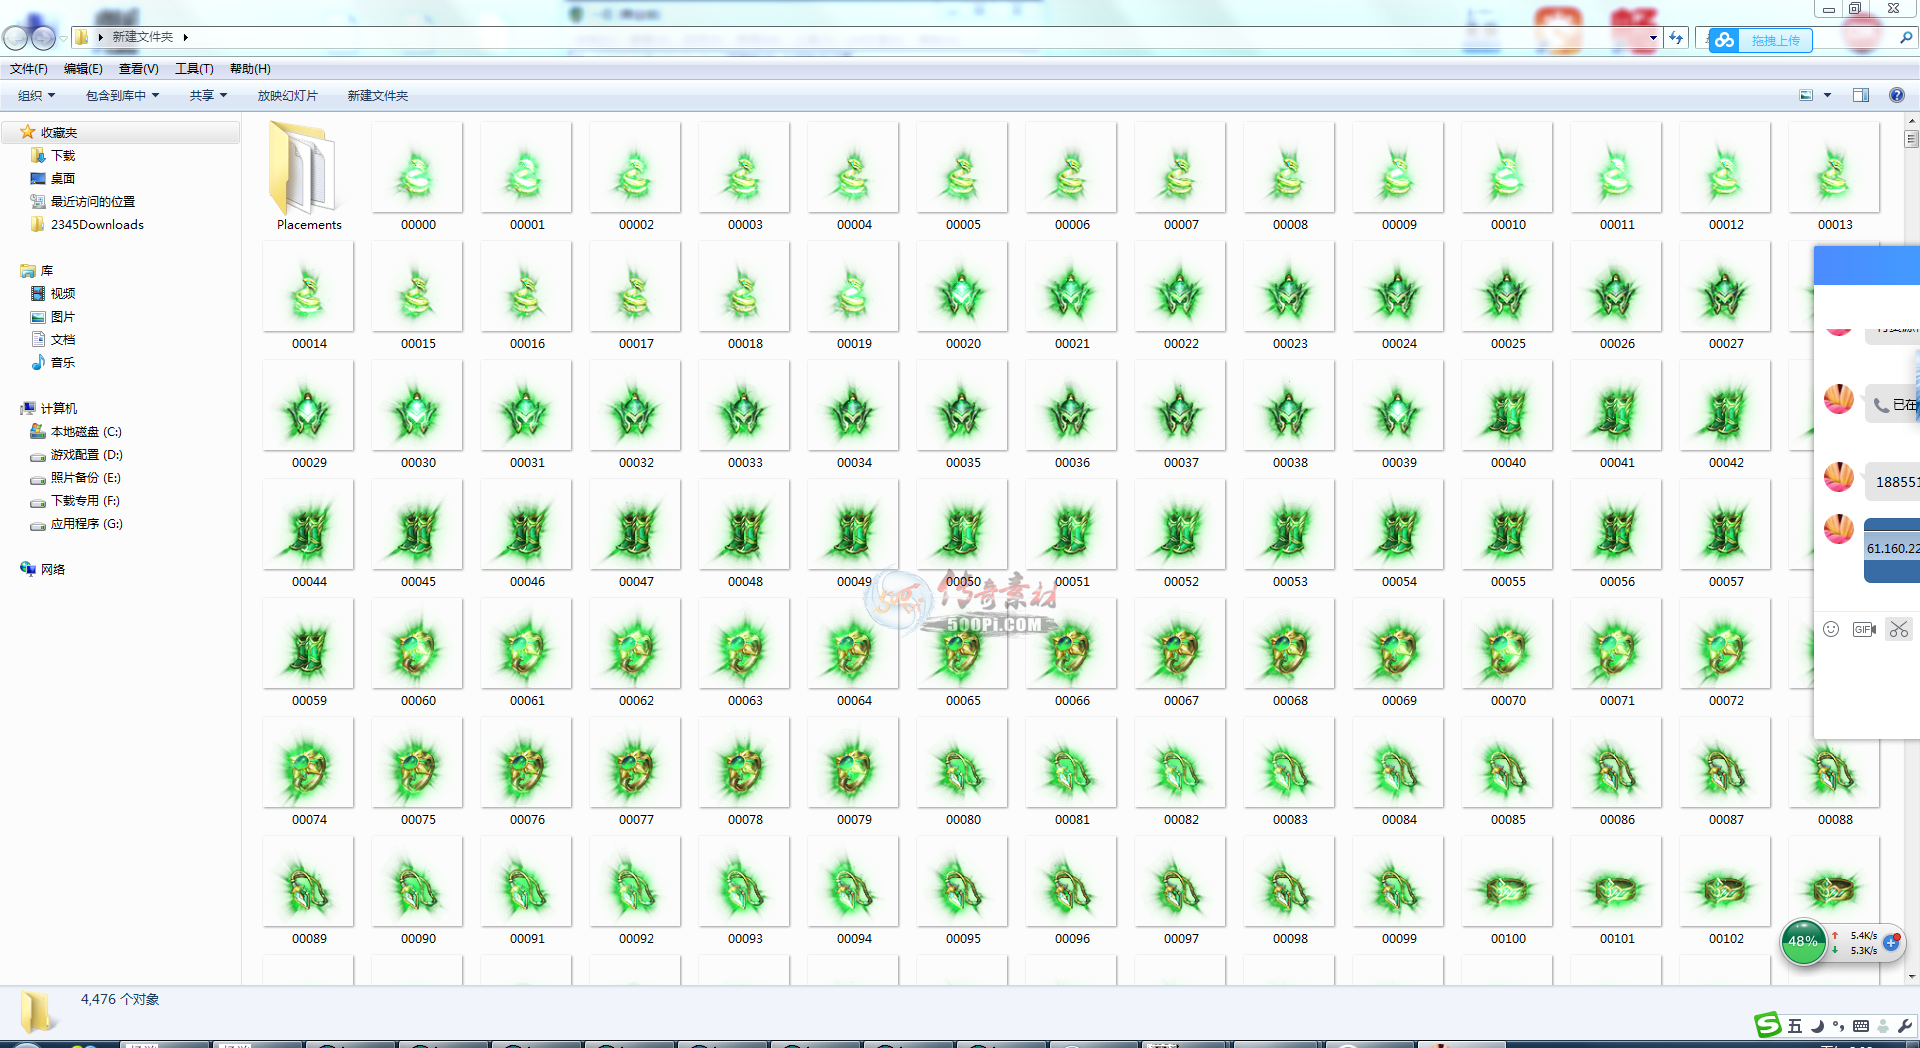Viewport: 1920px width, 1048px height.
Task: Click 放映幻灯片 button
Action: [x=287, y=95]
